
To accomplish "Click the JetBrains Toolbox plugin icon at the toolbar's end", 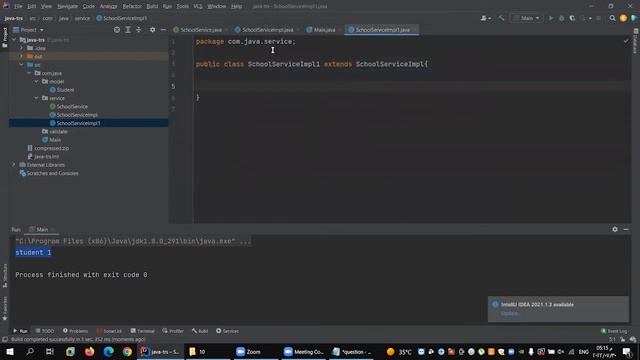I will 633,18.
